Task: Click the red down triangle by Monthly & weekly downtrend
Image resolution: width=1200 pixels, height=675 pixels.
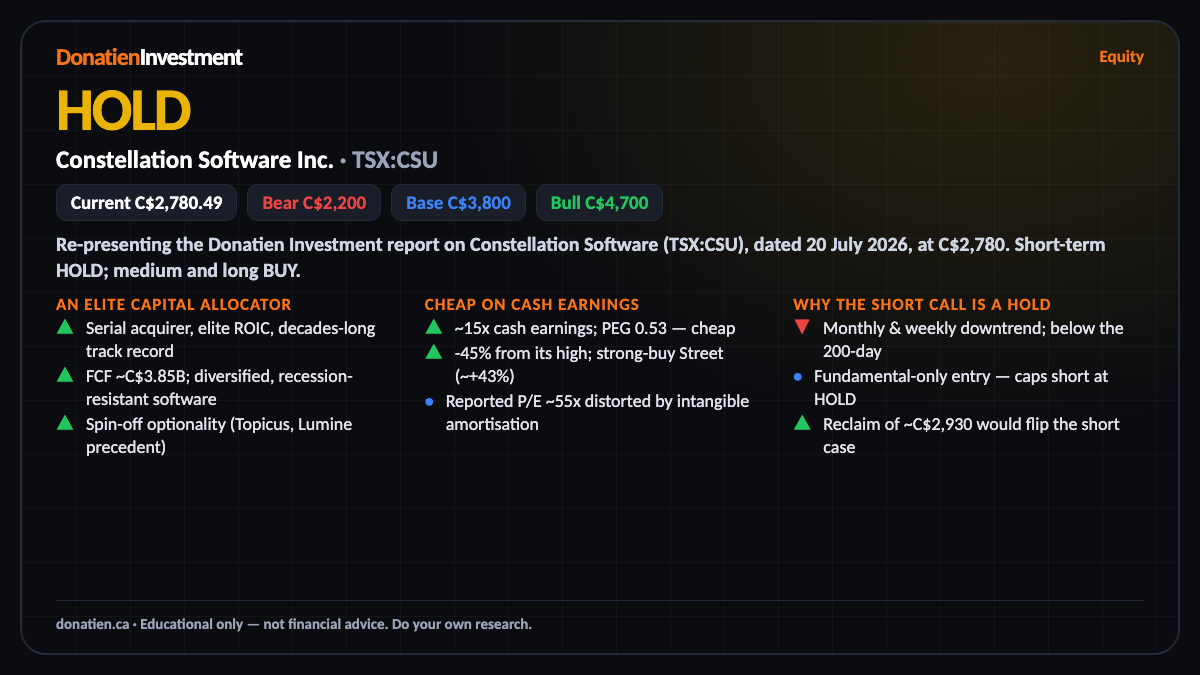Action: tap(802, 327)
